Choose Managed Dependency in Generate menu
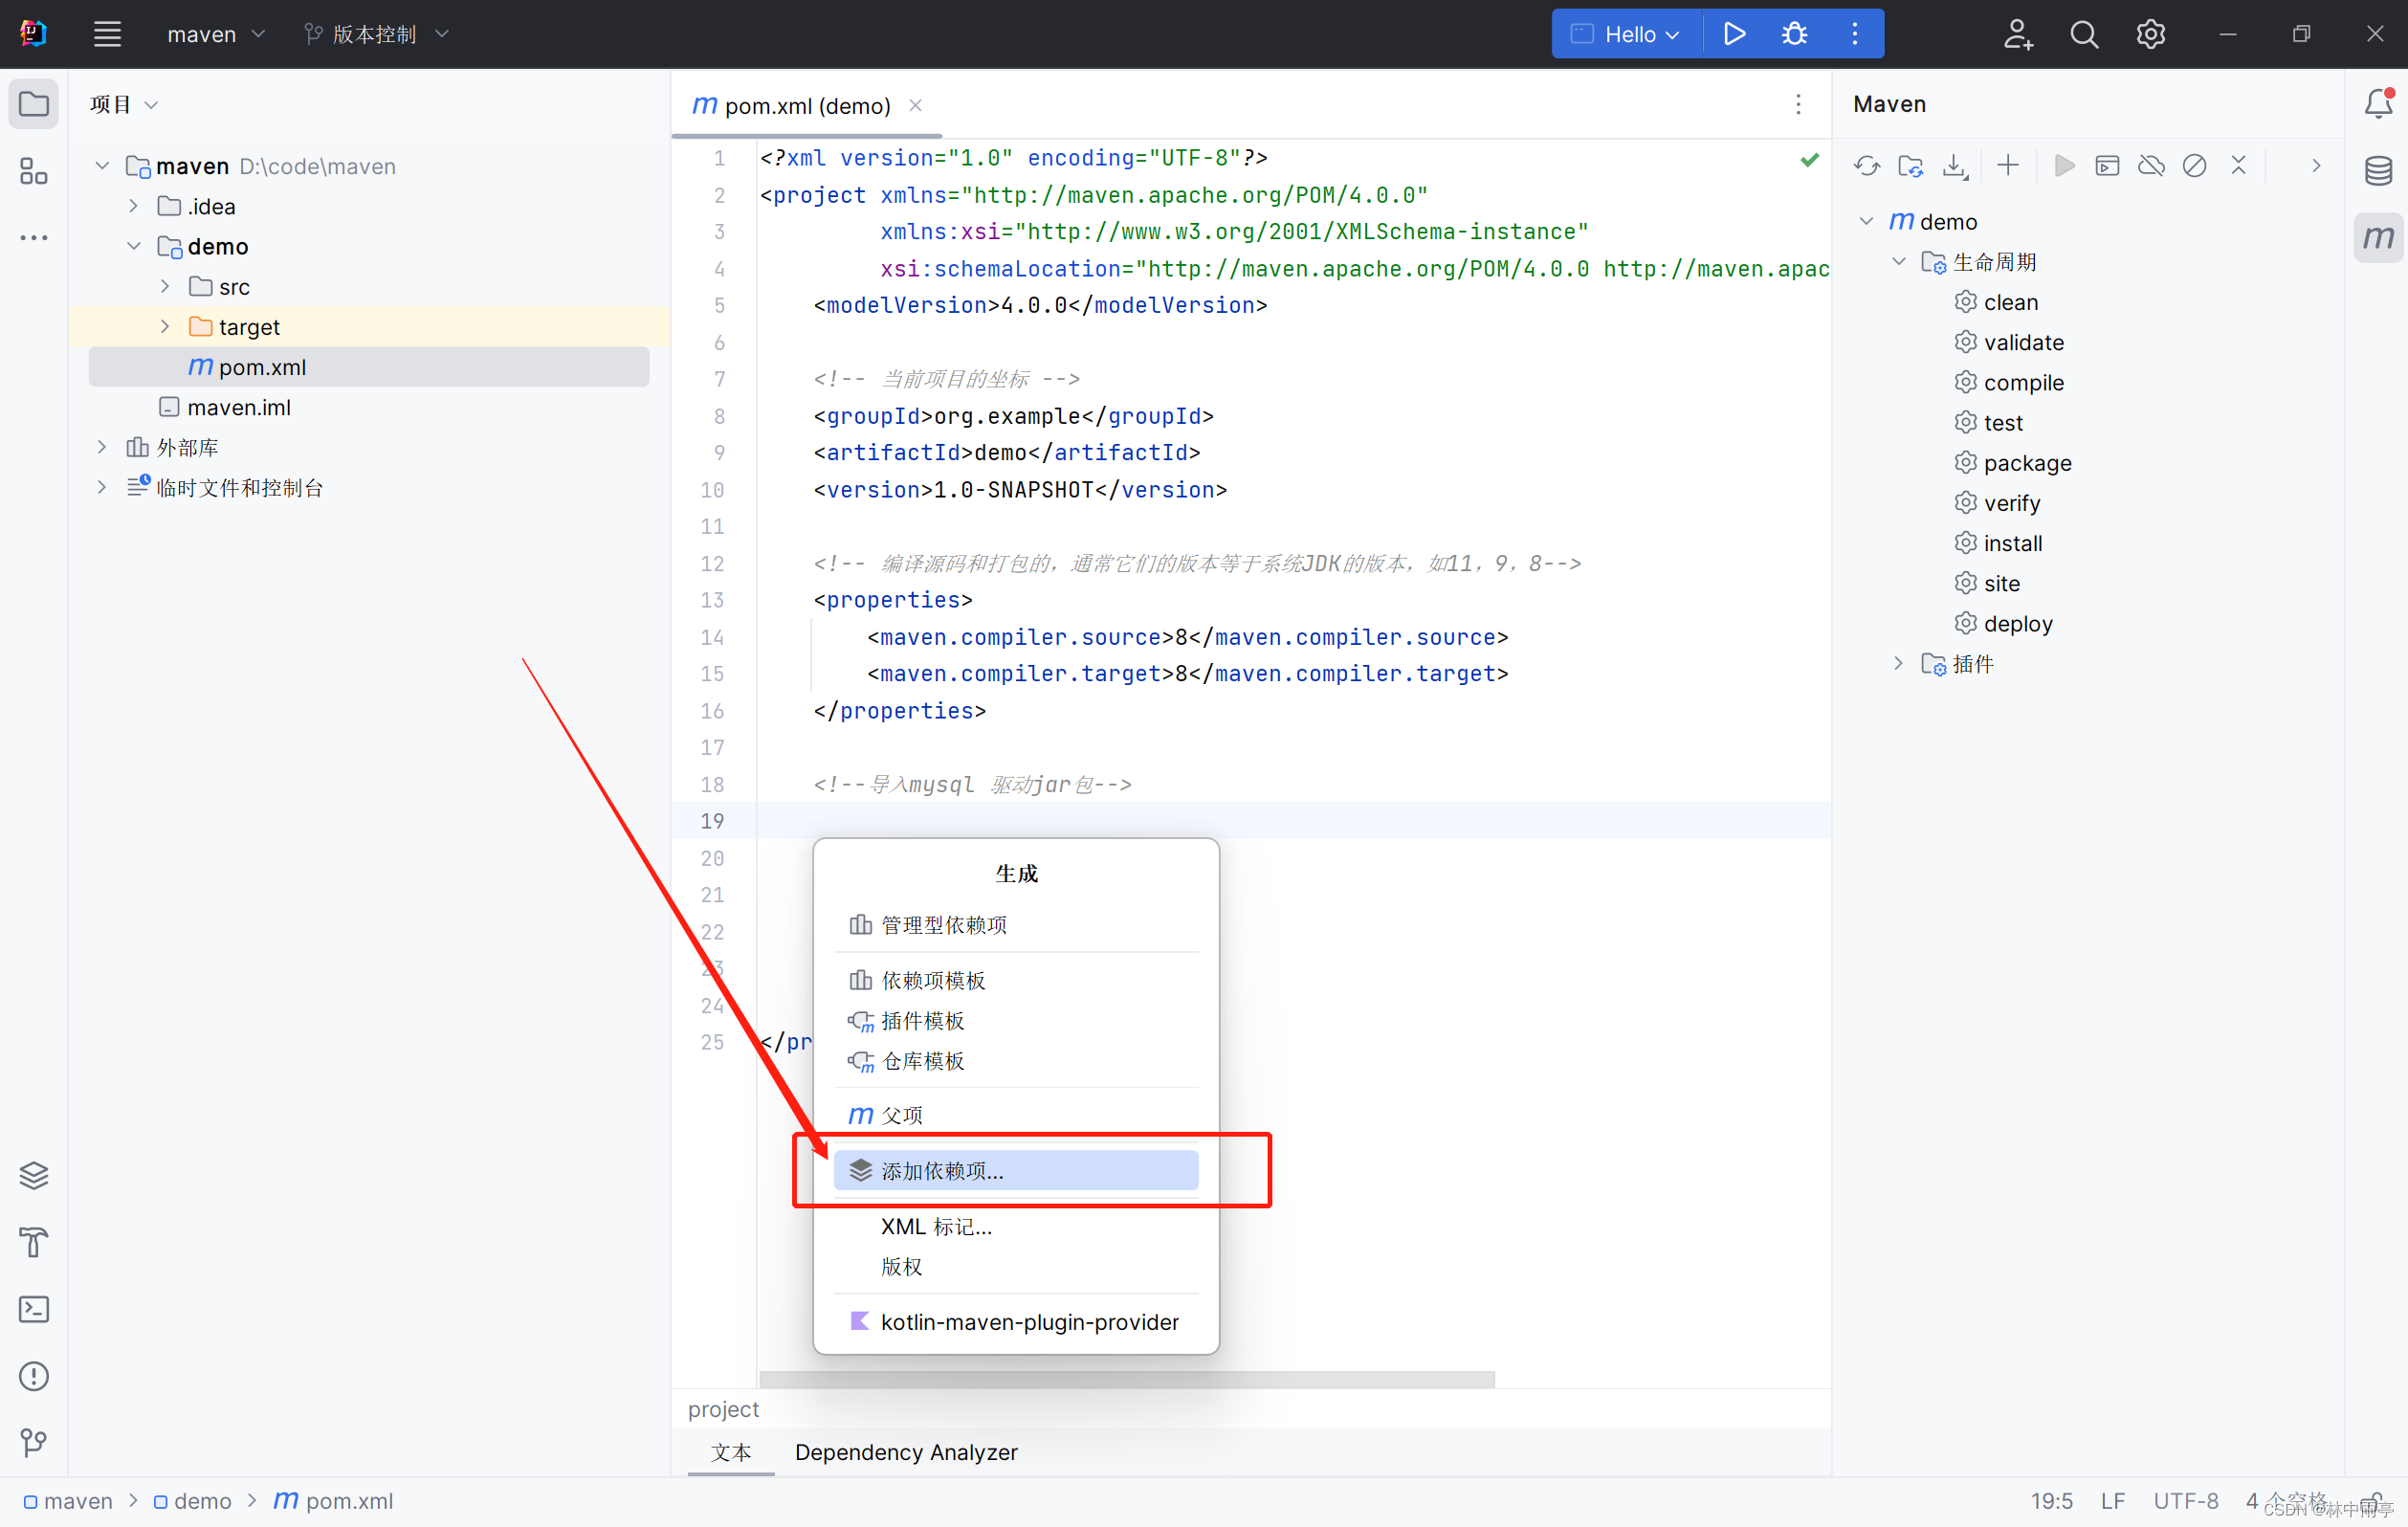This screenshot has width=2408, height=1527. pos(1016,925)
